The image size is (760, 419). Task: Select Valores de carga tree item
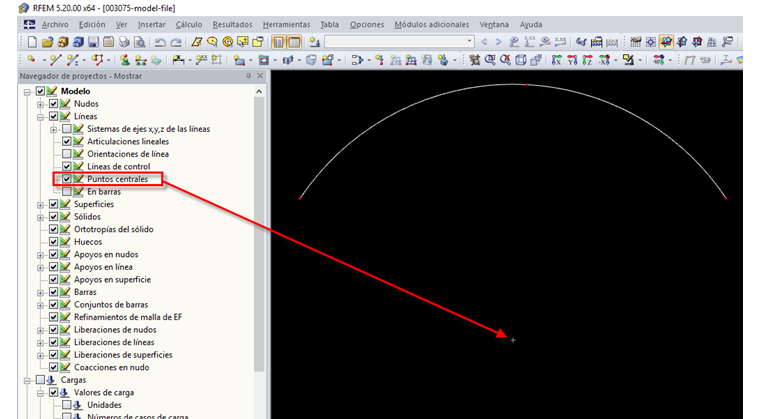[x=104, y=392]
